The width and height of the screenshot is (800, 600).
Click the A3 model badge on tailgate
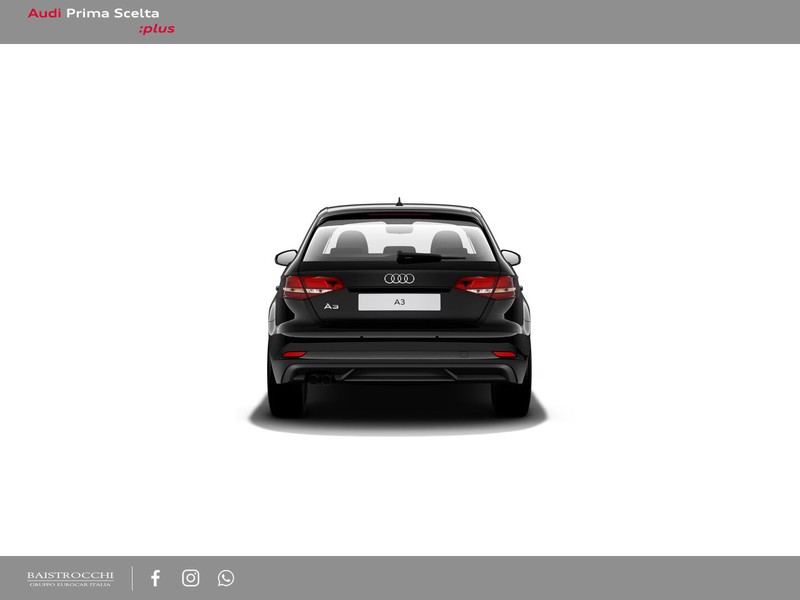[x=331, y=306]
